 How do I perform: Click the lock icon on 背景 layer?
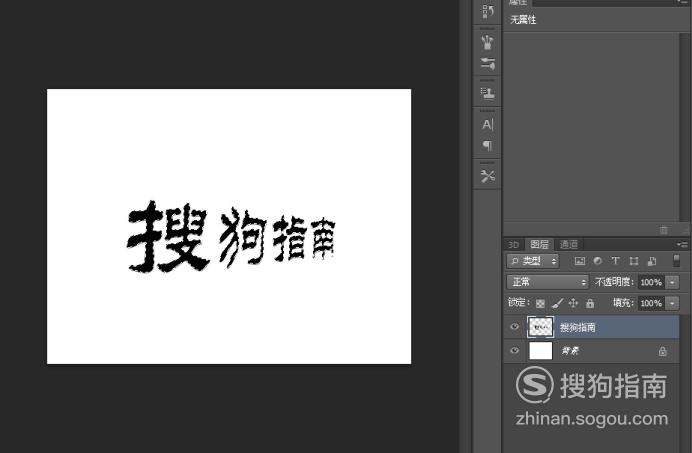pos(662,351)
